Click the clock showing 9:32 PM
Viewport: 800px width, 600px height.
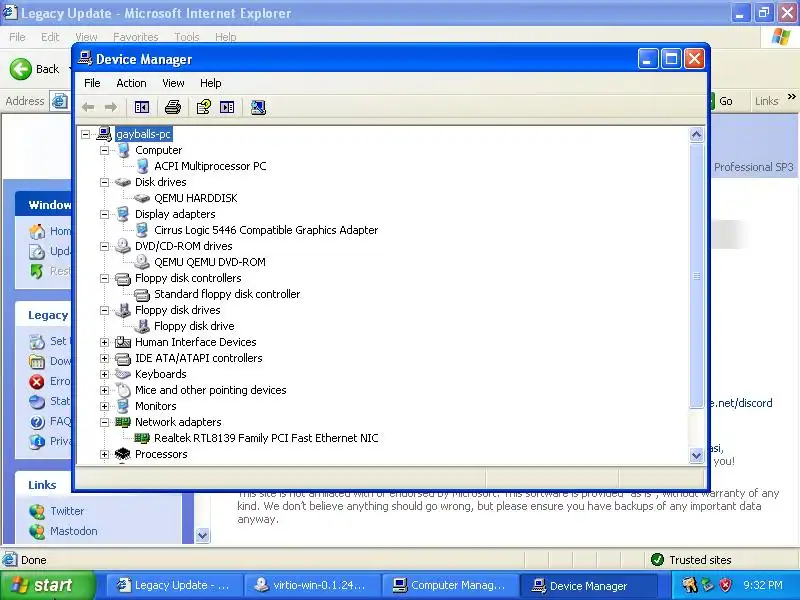(763, 585)
